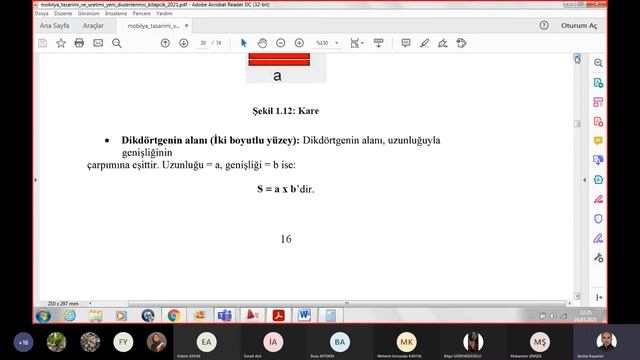Click the Oturum Aç sign-in button
This screenshot has width=640, height=360.
pos(579,25)
